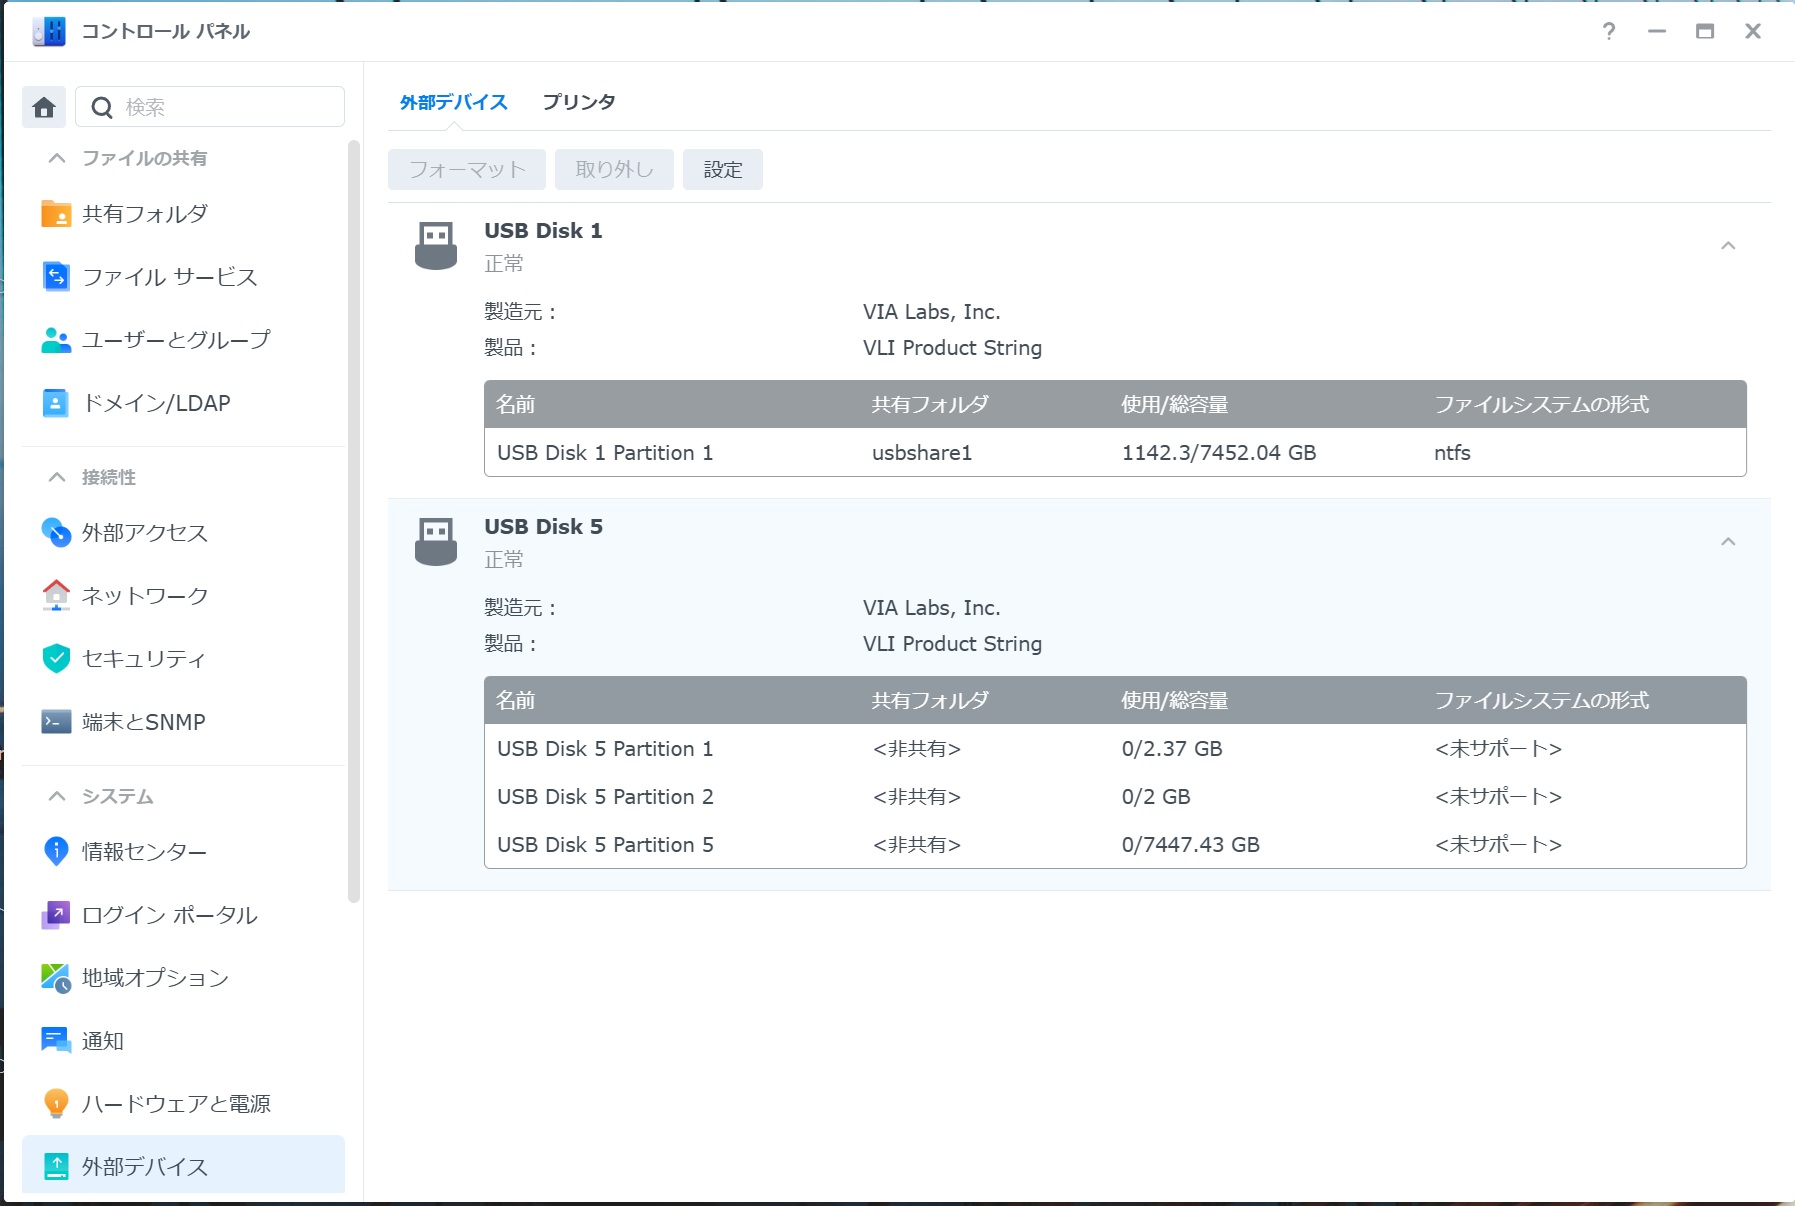Image resolution: width=1795 pixels, height=1206 pixels.
Task: Open the File Services (ファイル サービス) icon
Action: coord(56,277)
